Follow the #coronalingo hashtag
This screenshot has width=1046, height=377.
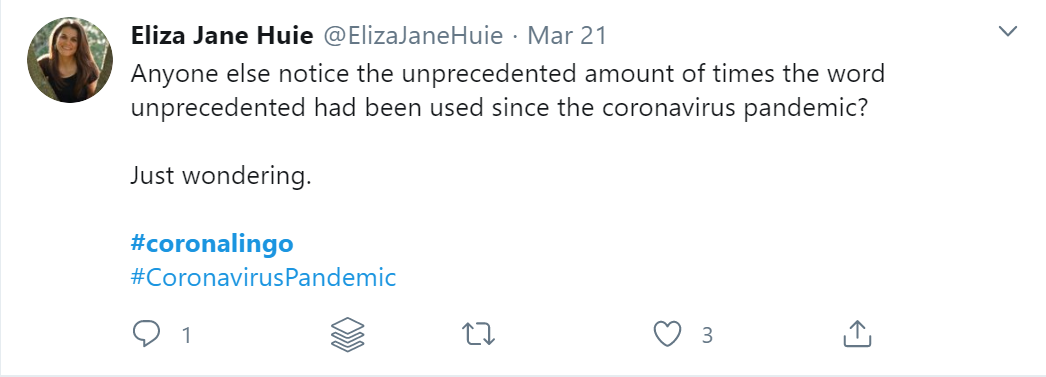pos(212,244)
